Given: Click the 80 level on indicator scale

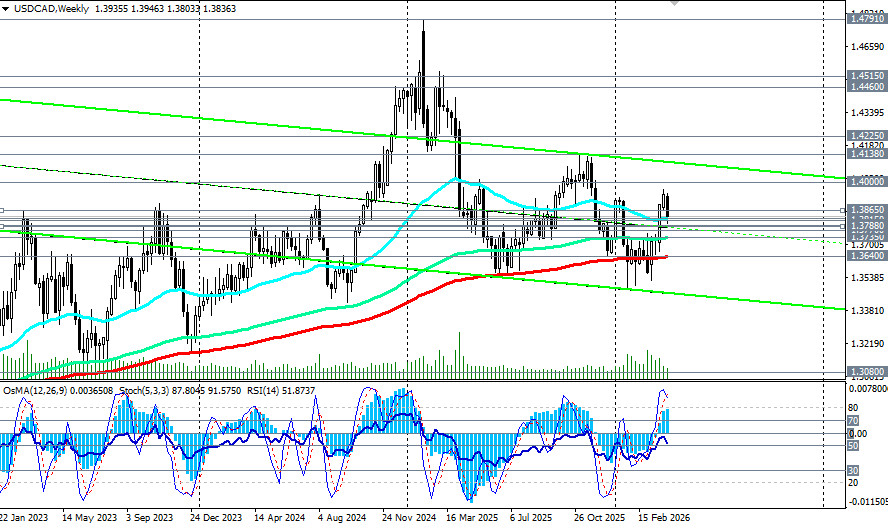Looking at the screenshot, I should [x=853, y=407].
